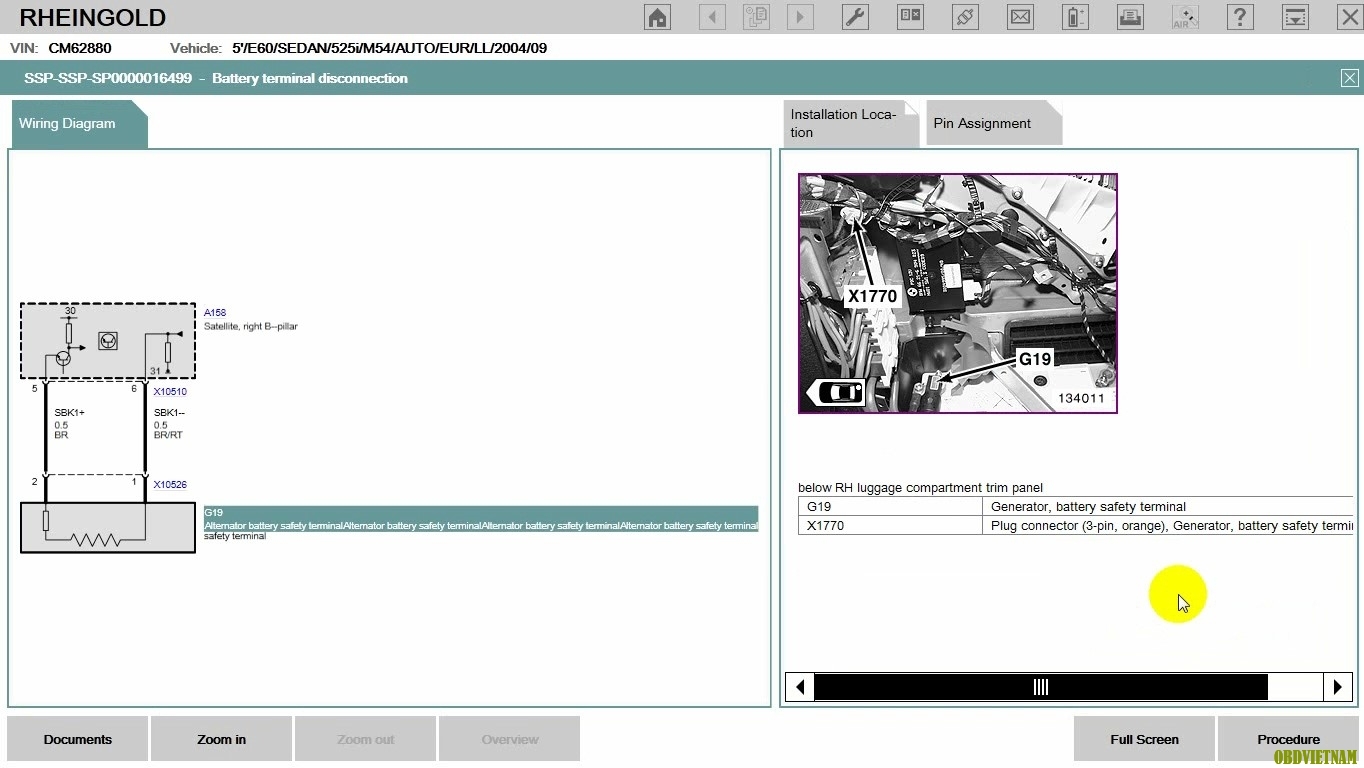Image resolution: width=1364 pixels, height=768 pixels.
Task: Open the connection plug icon
Action: [x=965, y=17]
